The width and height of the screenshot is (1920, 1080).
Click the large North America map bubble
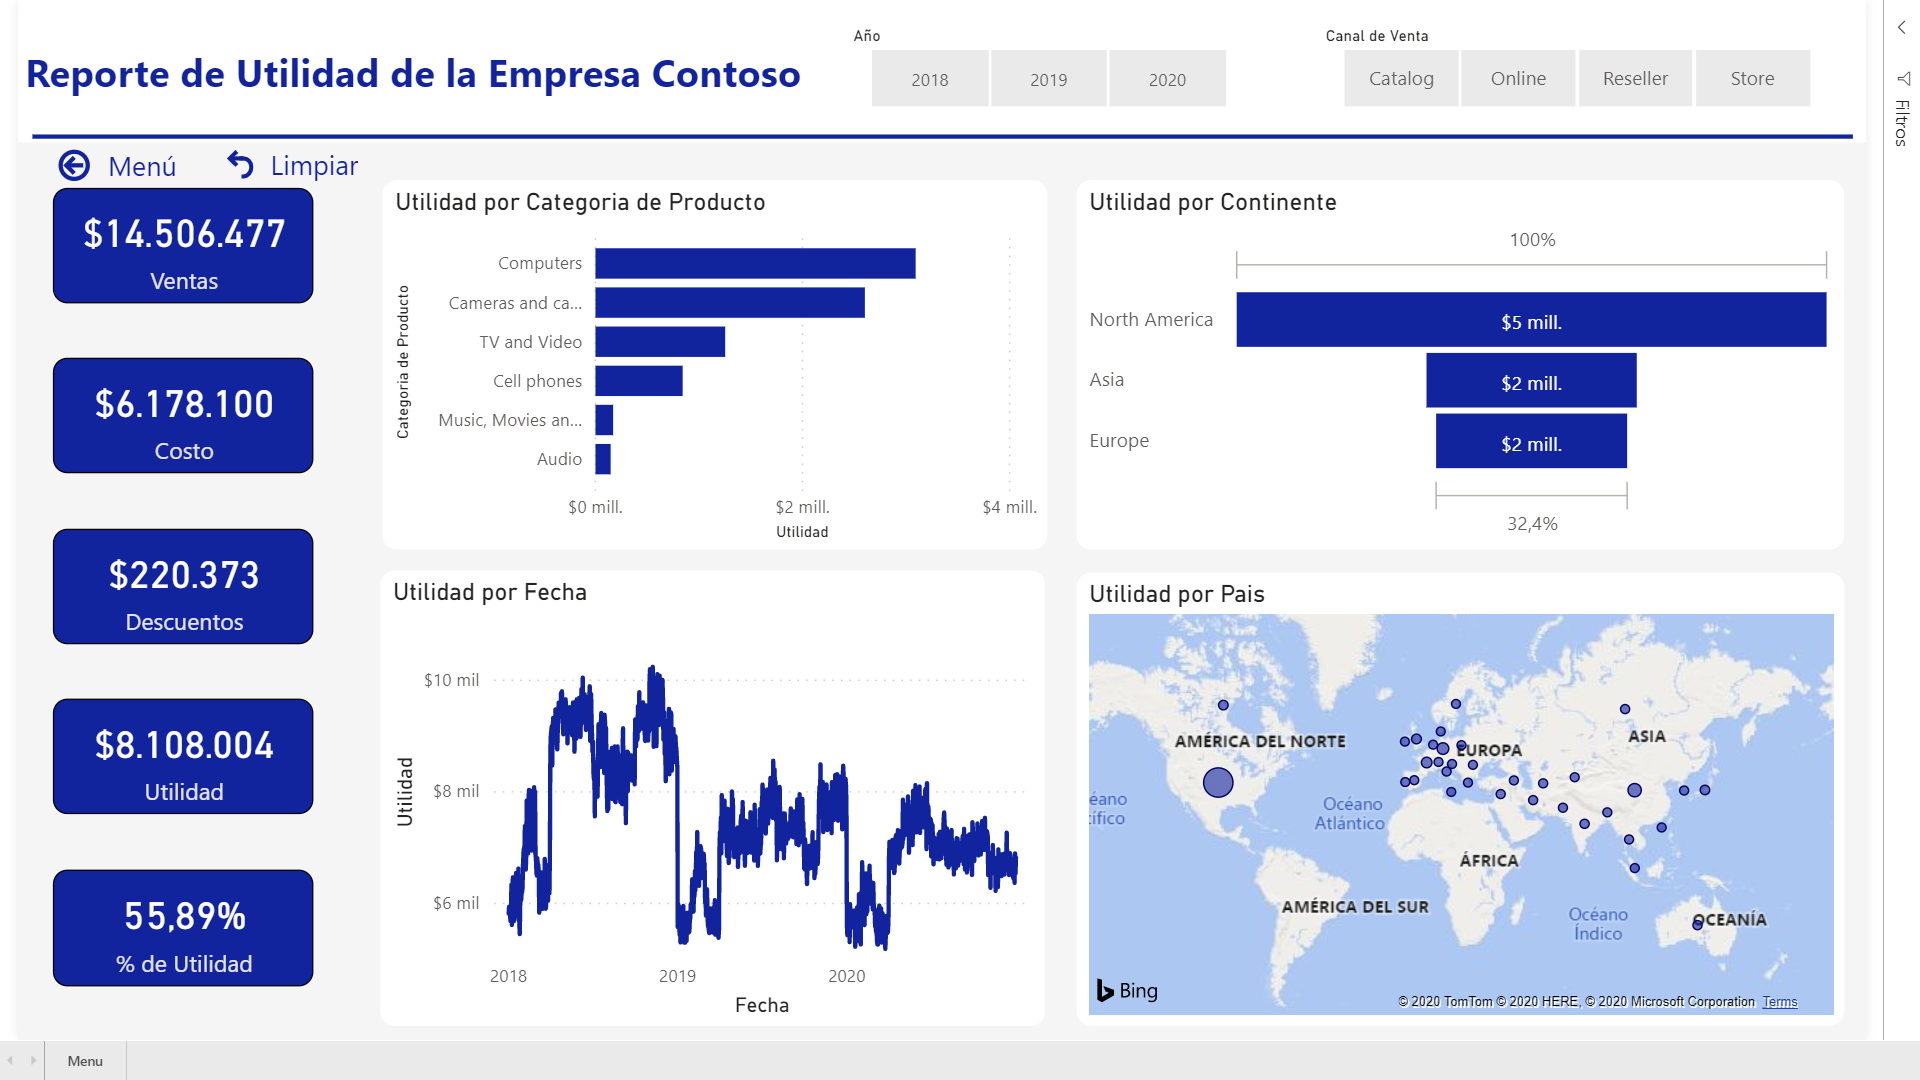(1218, 782)
